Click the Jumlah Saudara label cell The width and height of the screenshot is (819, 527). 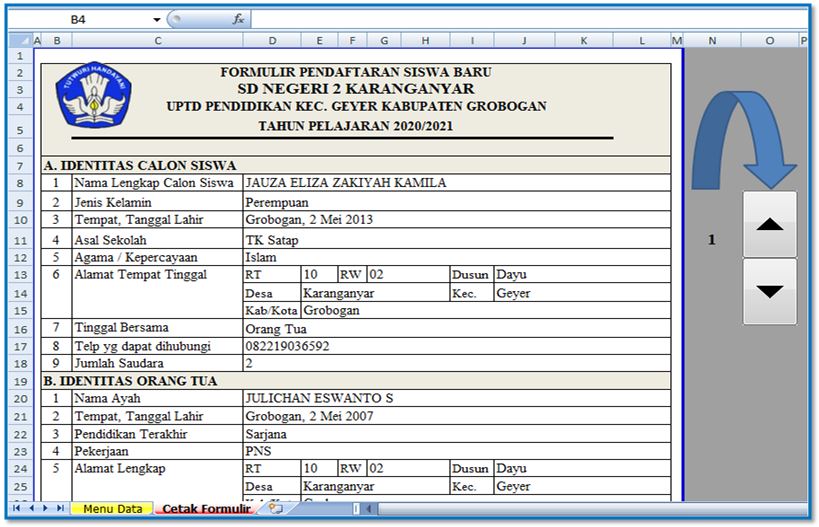point(157,364)
